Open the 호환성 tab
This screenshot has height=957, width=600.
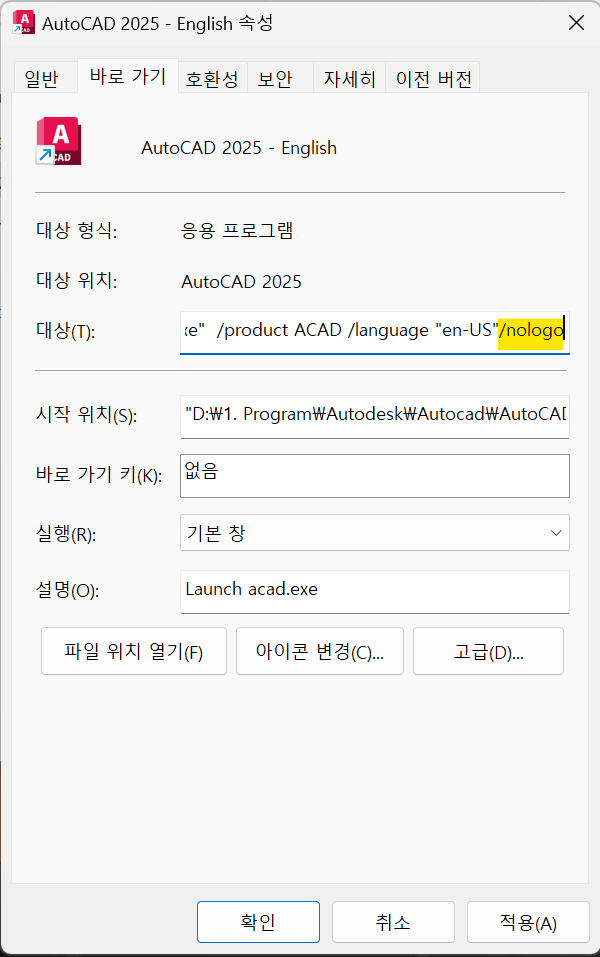212,79
